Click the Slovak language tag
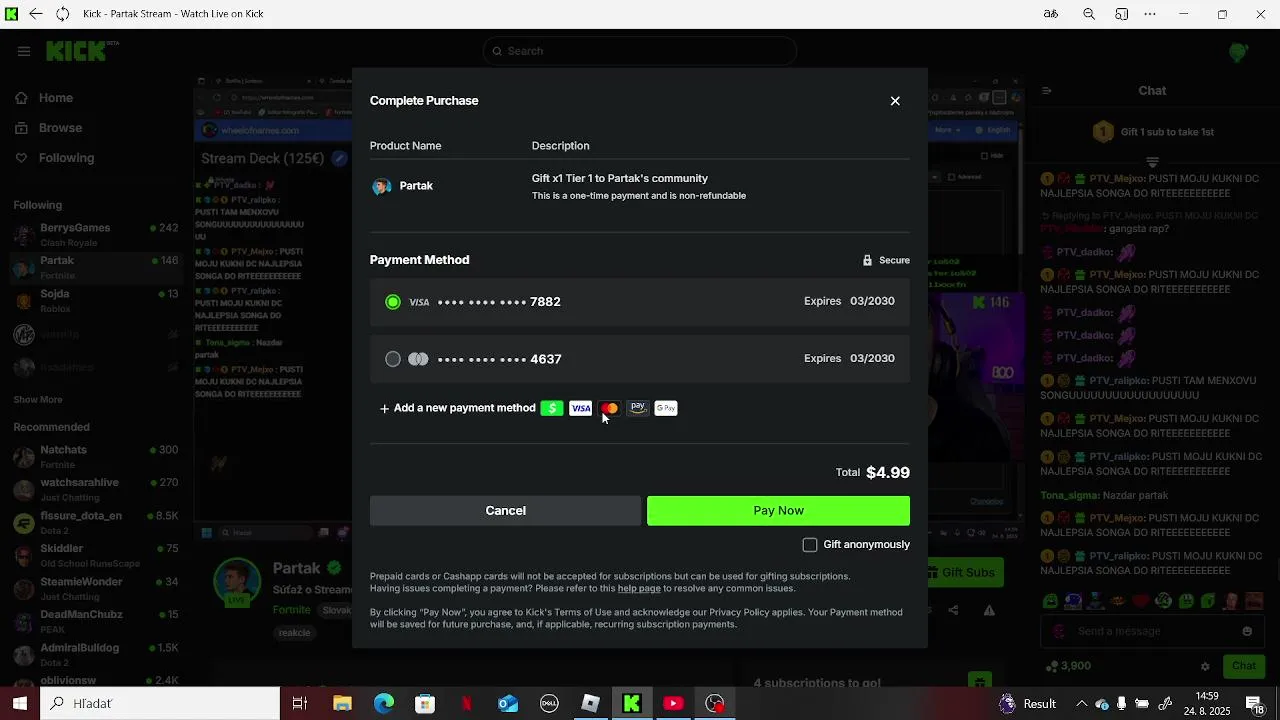This screenshot has width=1280, height=720. pyautogui.click(x=336, y=610)
